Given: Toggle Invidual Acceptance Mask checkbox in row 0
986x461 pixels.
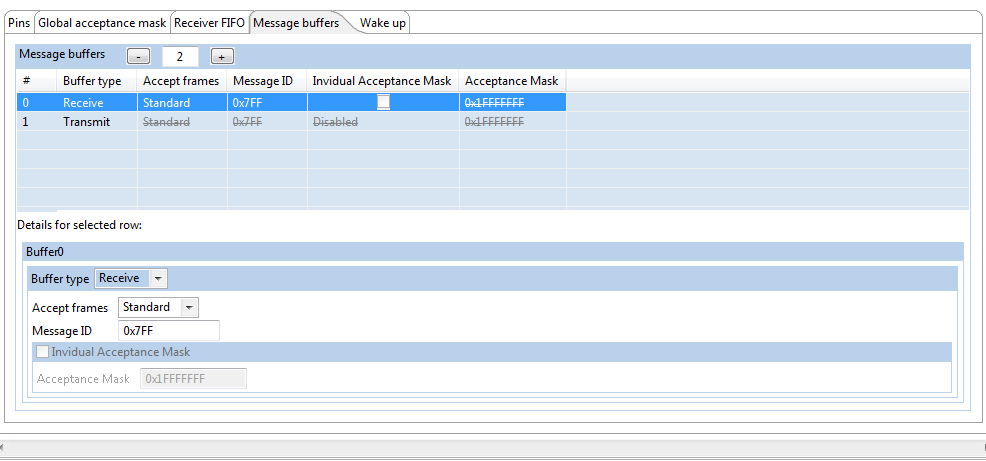Looking at the screenshot, I should tap(384, 103).
